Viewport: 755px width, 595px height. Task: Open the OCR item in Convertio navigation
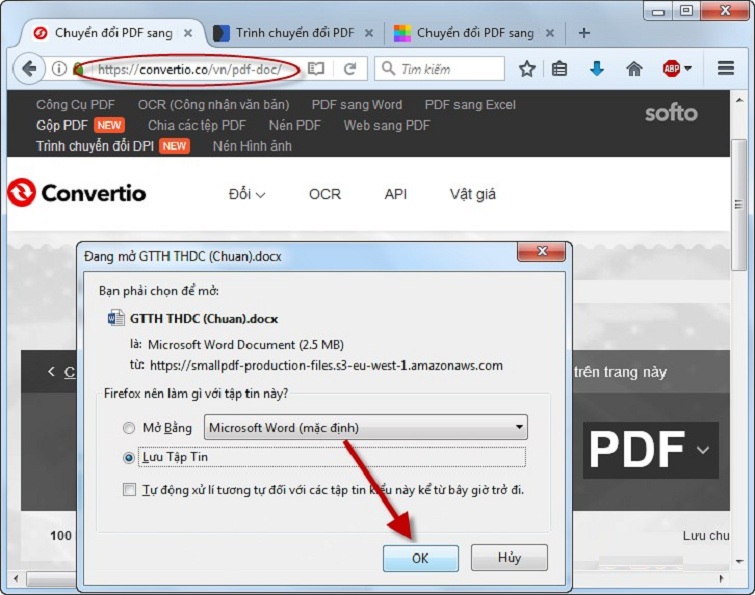click(x=325, y=194)
